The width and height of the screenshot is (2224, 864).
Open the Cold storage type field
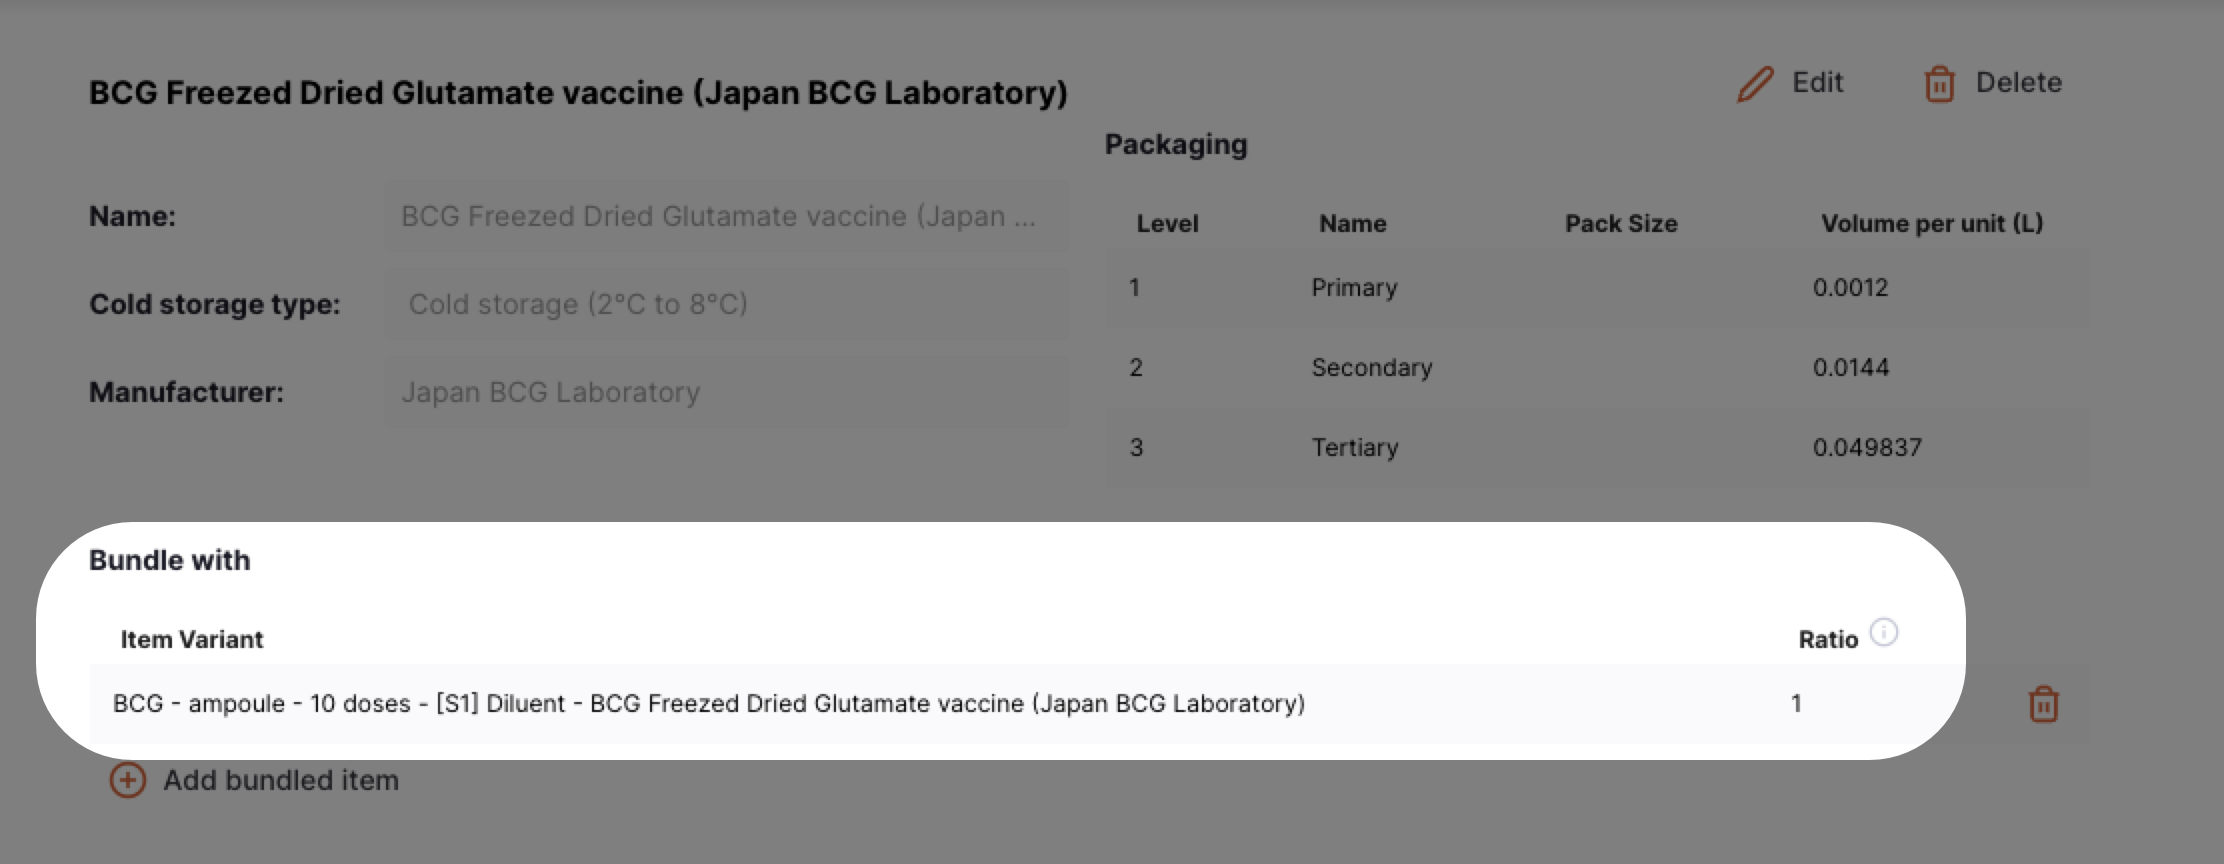[727, 304]
